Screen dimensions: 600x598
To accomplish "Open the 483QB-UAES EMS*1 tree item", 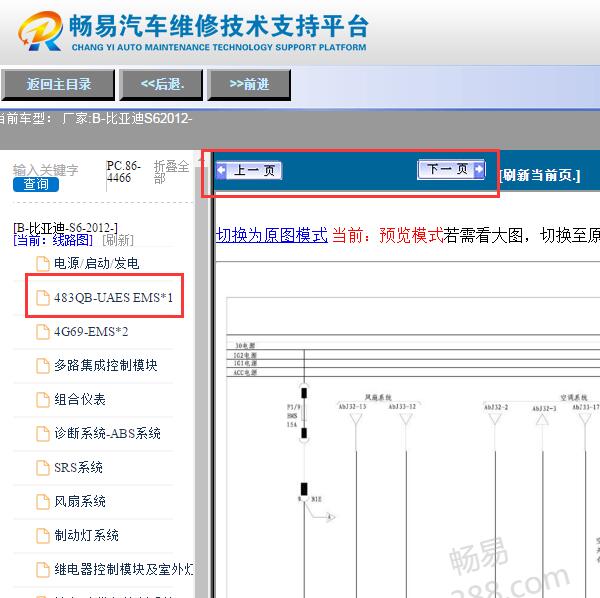I will pyautogui.click(x=113, y=298).
